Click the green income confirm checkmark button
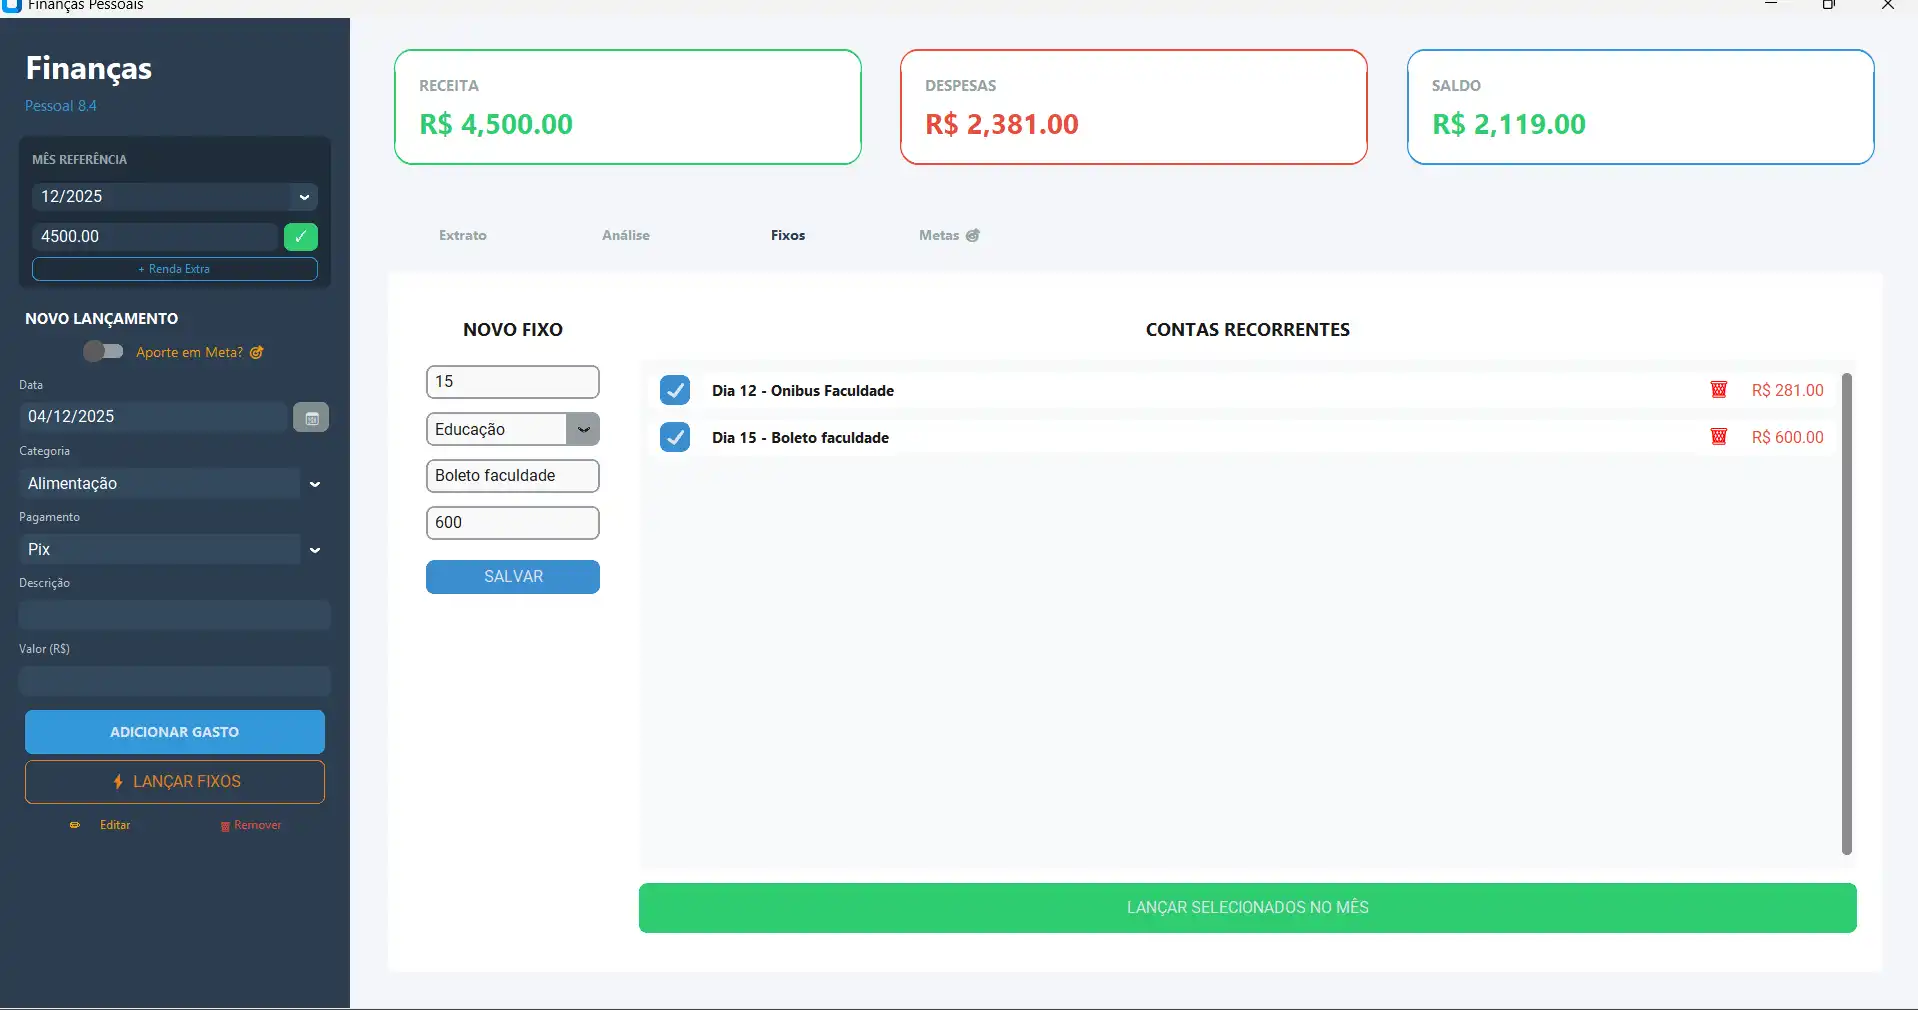Viewport: 1918px width, 1010px height. click(300, 237)
